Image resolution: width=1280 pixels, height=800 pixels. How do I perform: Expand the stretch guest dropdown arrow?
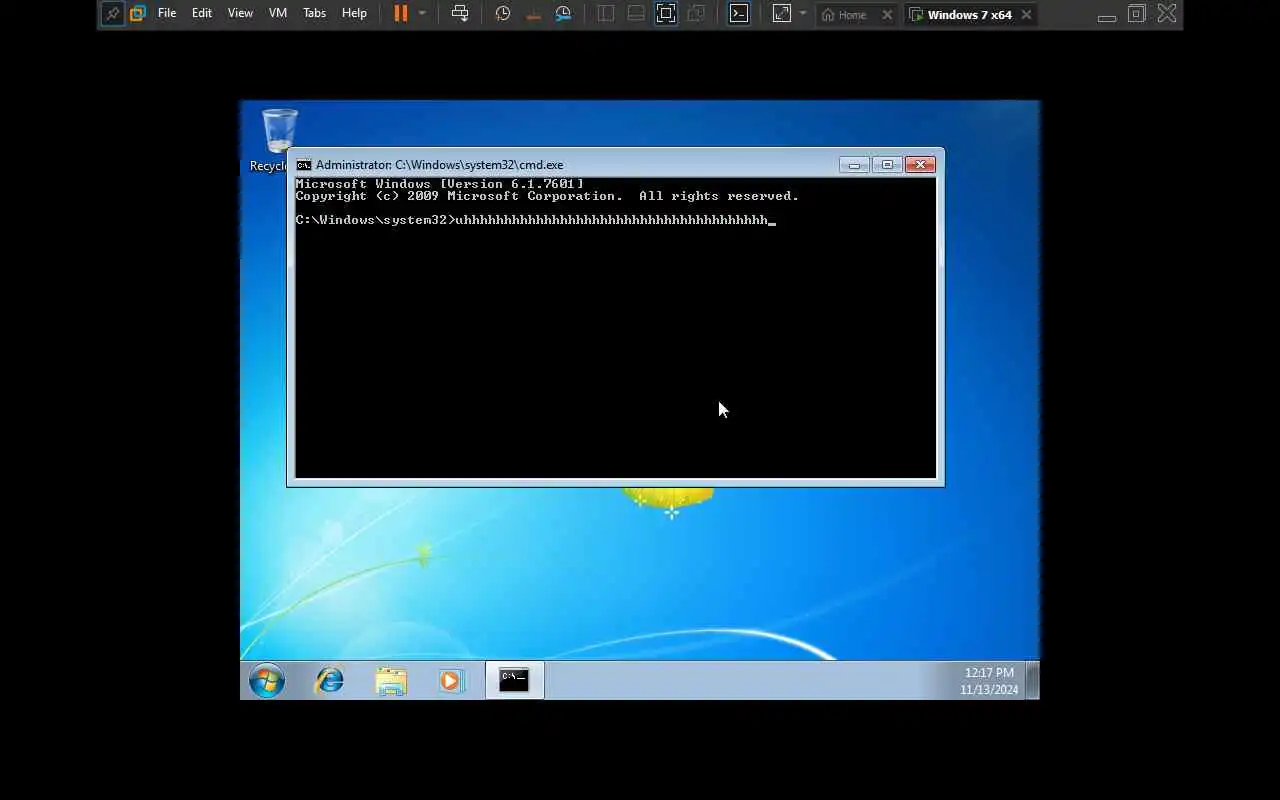802,14
